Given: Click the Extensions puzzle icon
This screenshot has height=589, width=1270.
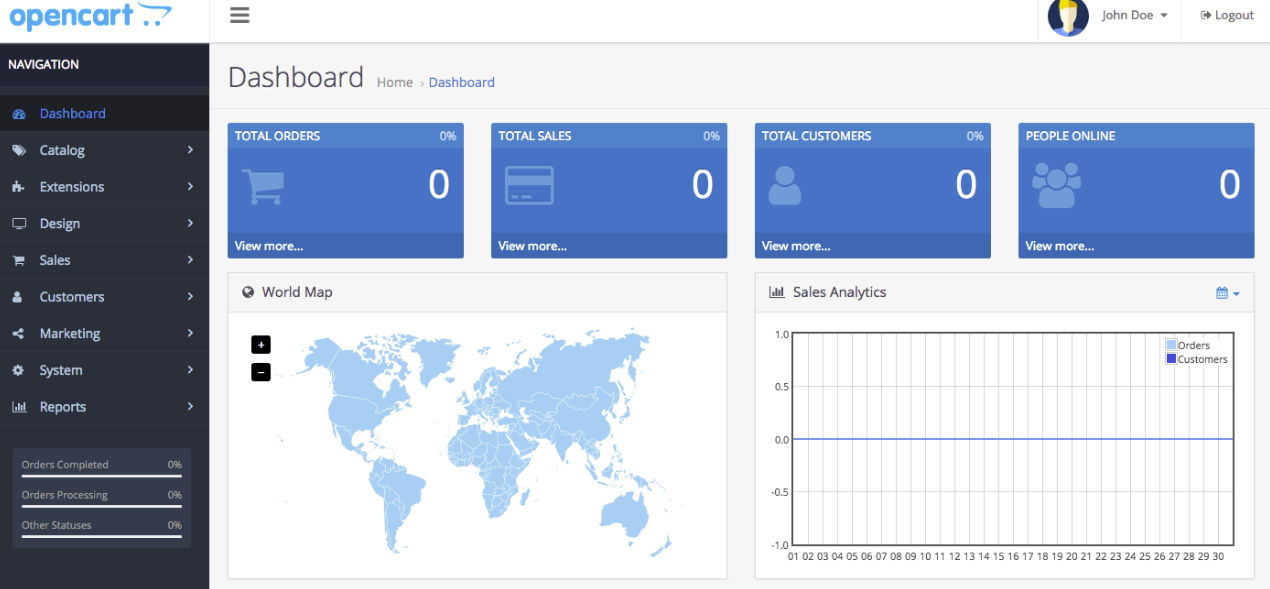Looking at the screenshot, I should [18, 187].
